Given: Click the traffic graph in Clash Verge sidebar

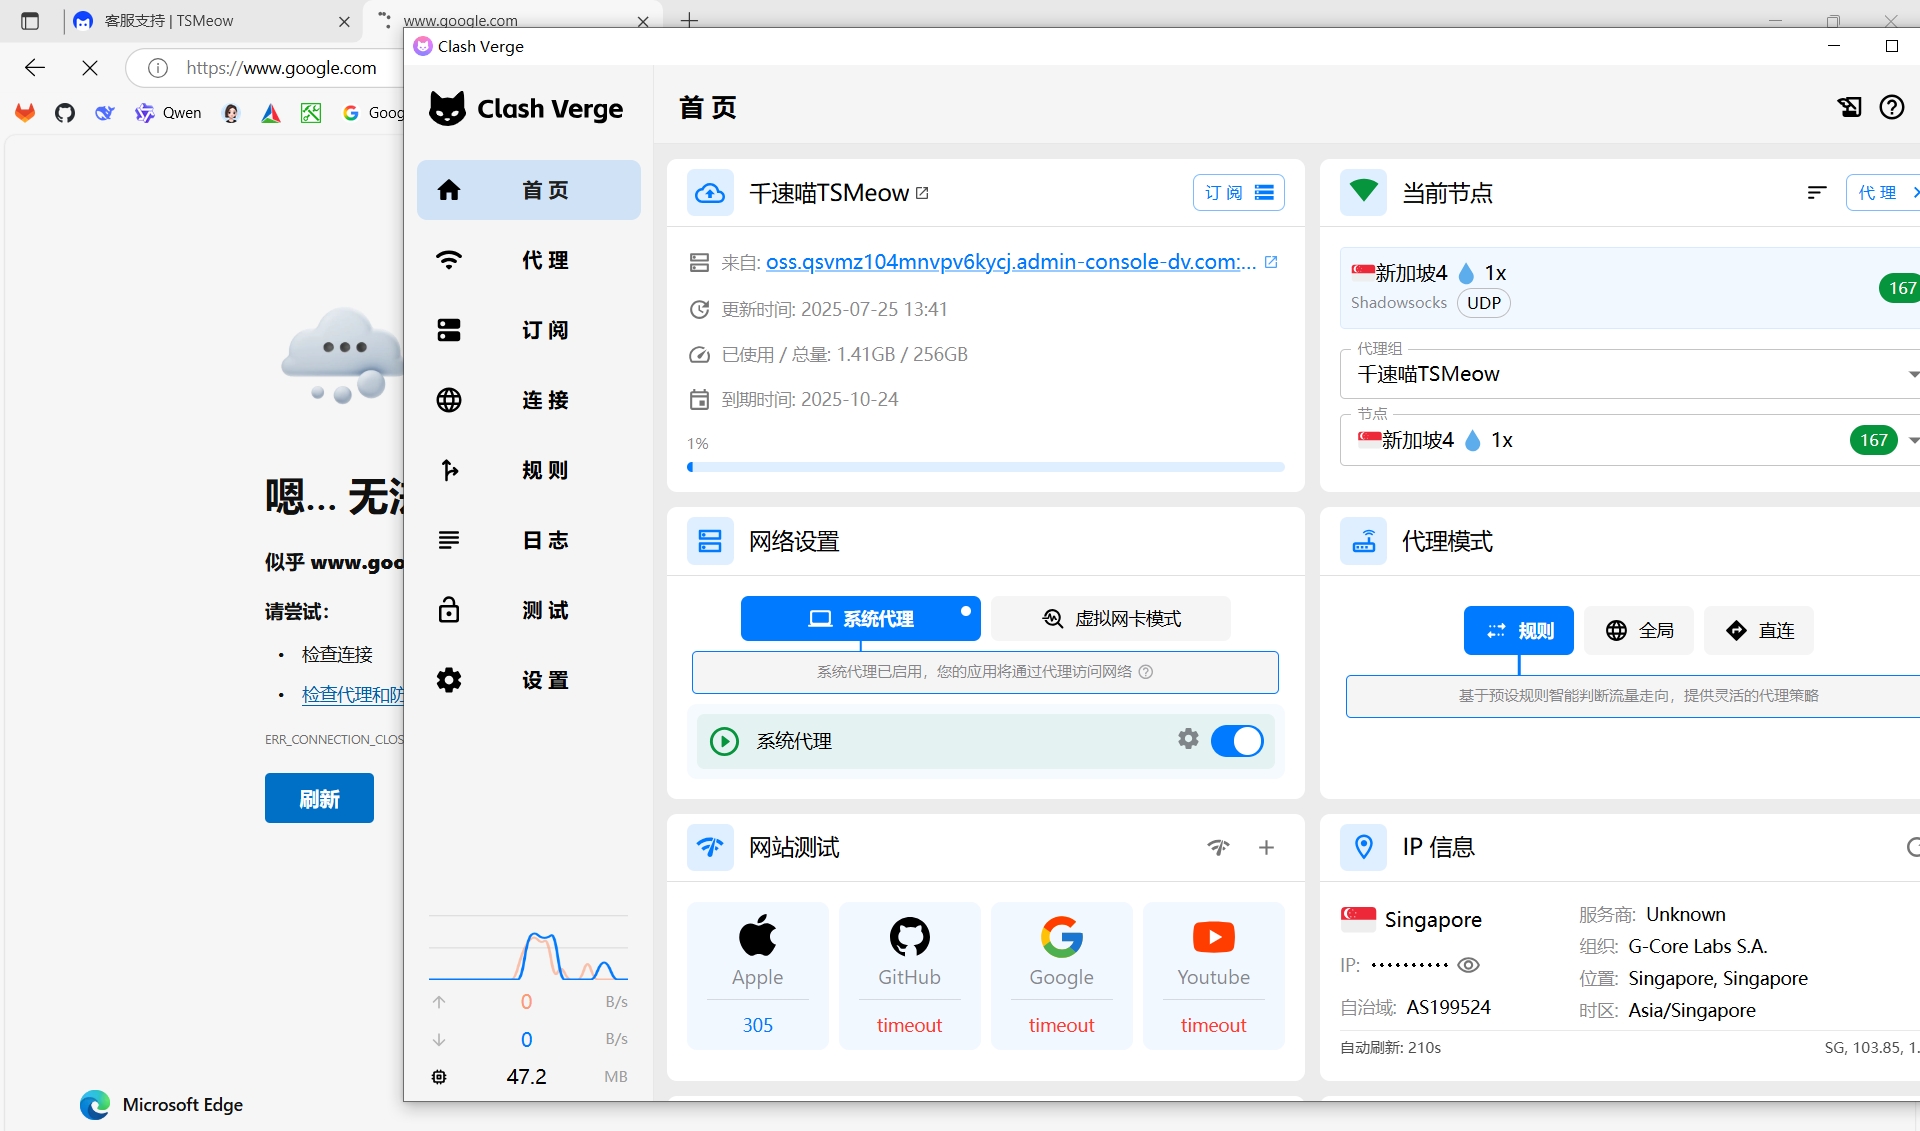Looking at the screenshot, I should pyautogui.click(x=528, y=948).
